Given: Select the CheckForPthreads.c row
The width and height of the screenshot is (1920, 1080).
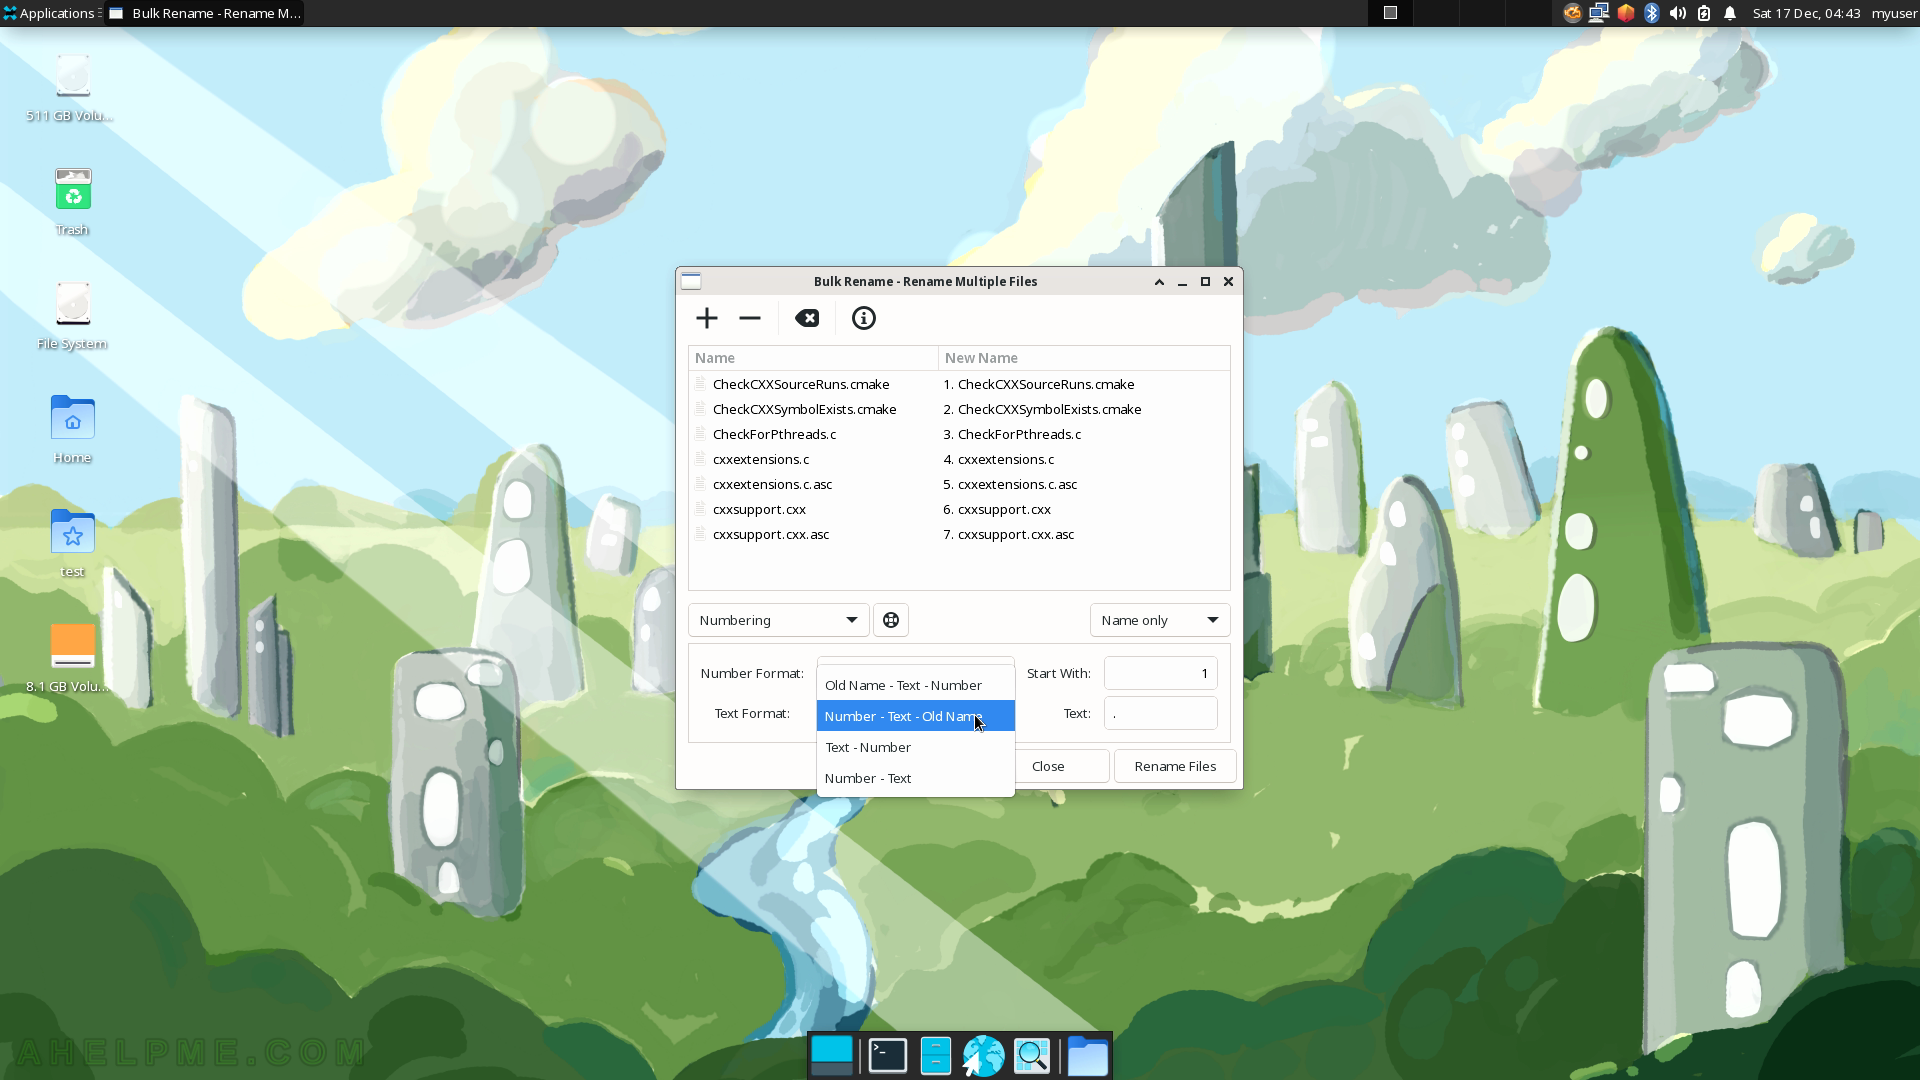Looking at the screenshot, I should 959,434.
